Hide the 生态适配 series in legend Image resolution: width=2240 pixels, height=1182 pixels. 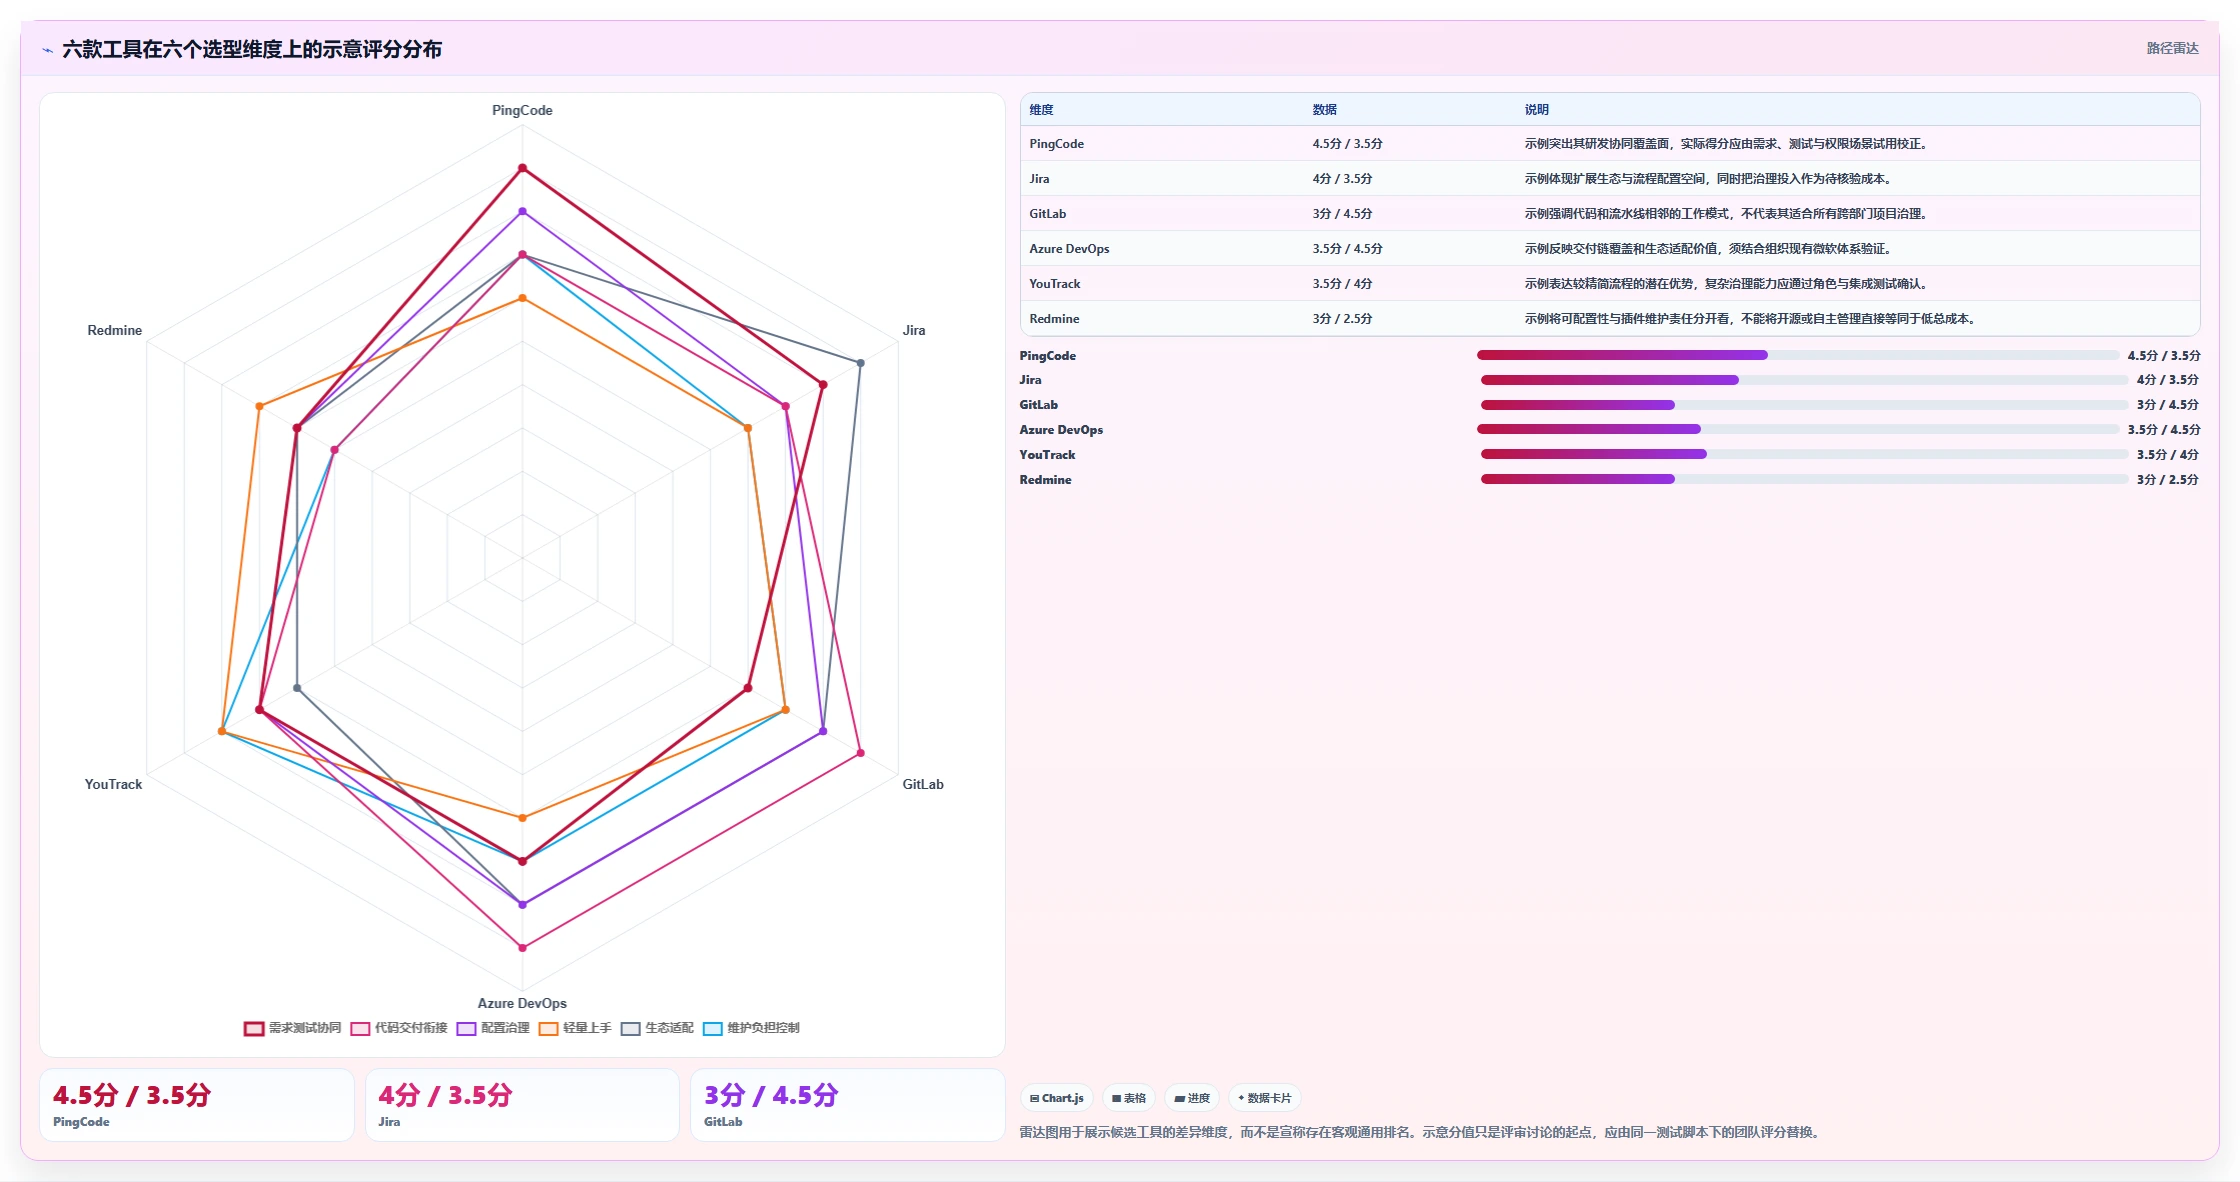[657, 1028]
